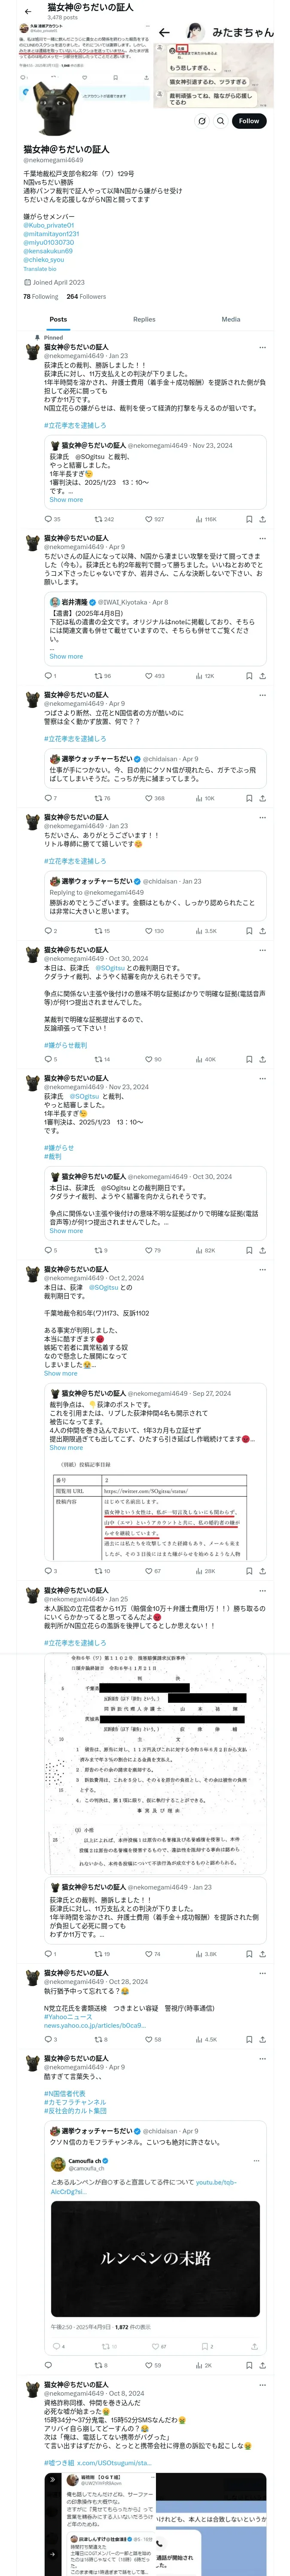290x2576 pixels.
Task: Switch to the Replies tab
Action: click(x=144, y=319)
